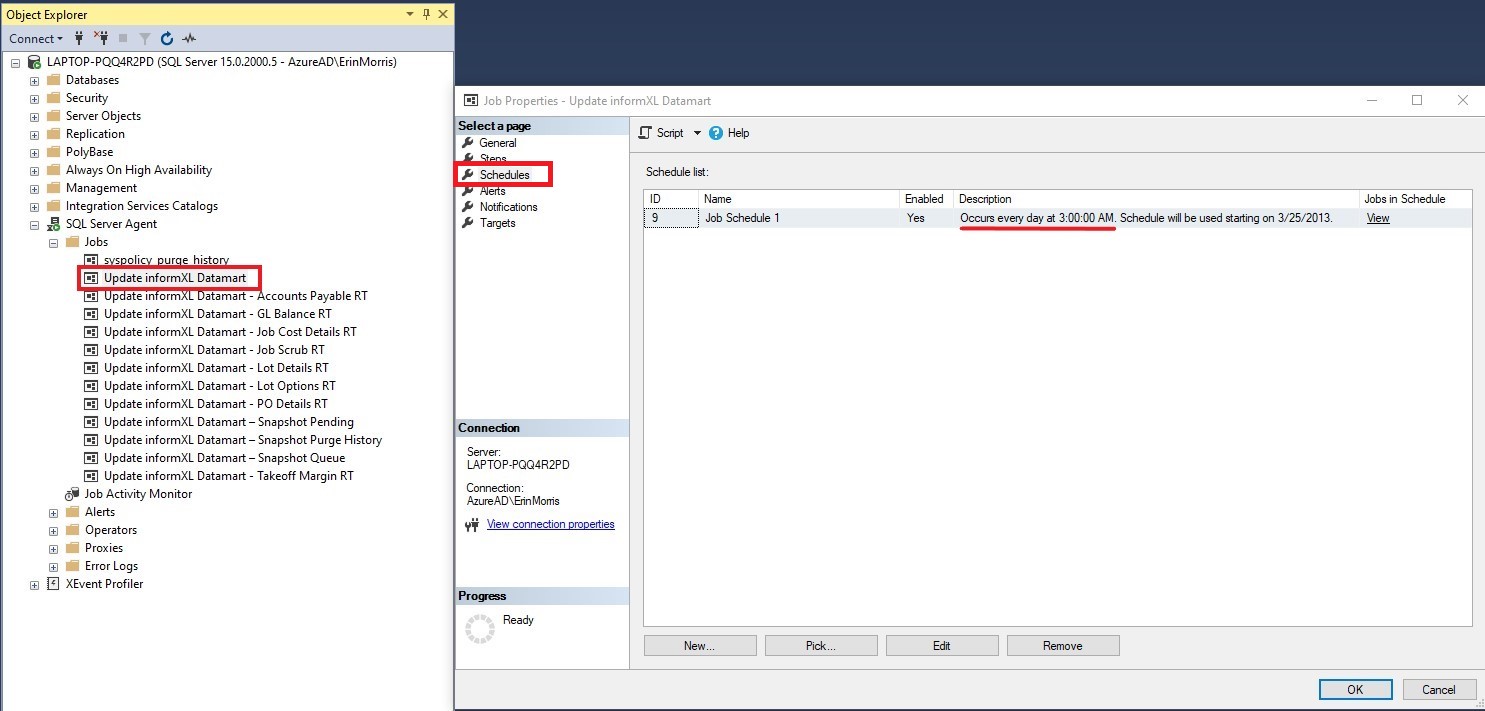
Task: Open the Script dropdown arrow
Action: (x=697, y=133)
